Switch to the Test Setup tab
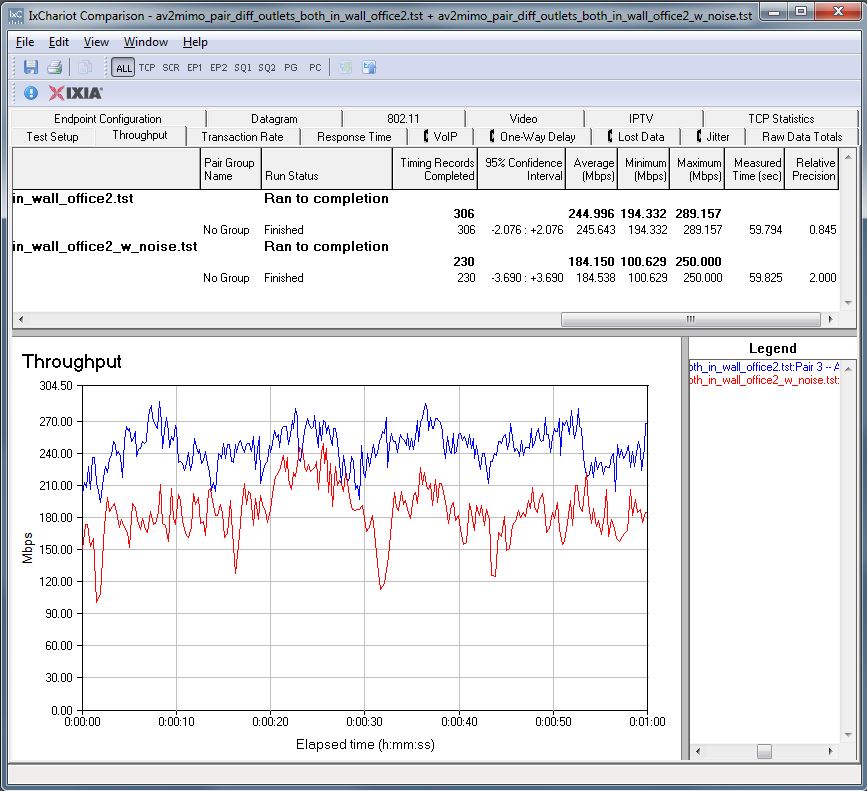 click(53, 137)
